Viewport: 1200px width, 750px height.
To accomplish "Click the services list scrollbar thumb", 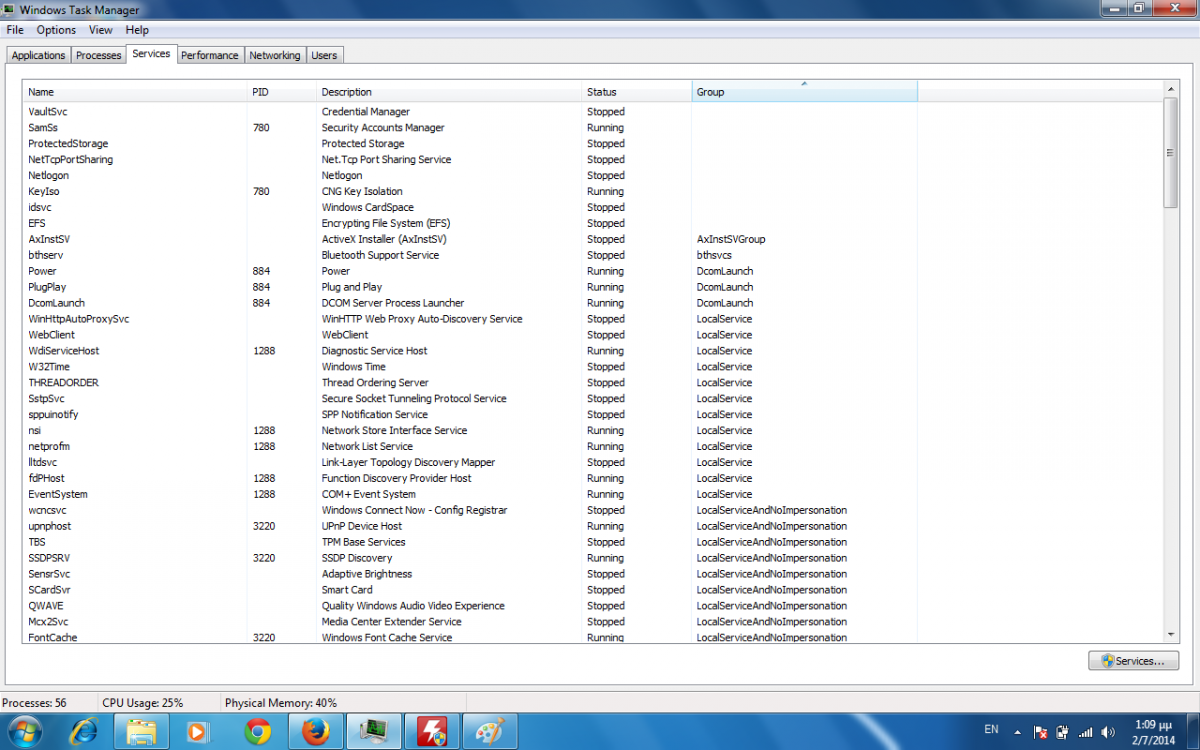I will [x=1171, y=153].
